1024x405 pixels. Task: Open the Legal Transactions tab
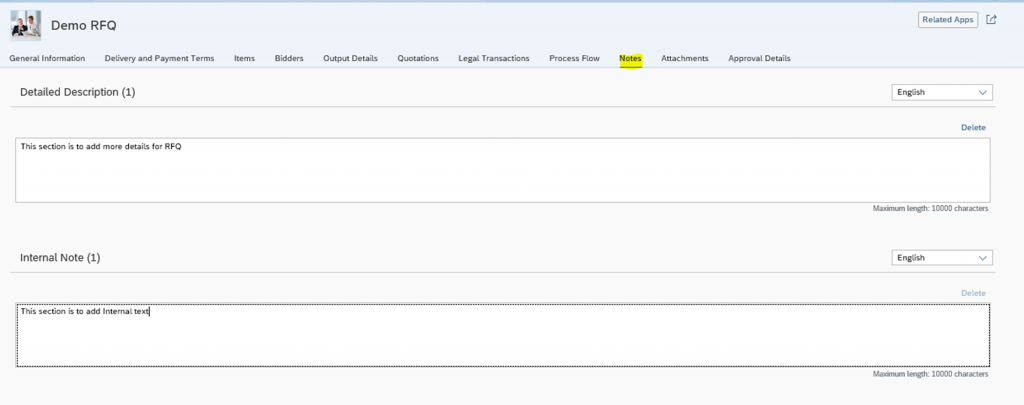pos(494,58)
